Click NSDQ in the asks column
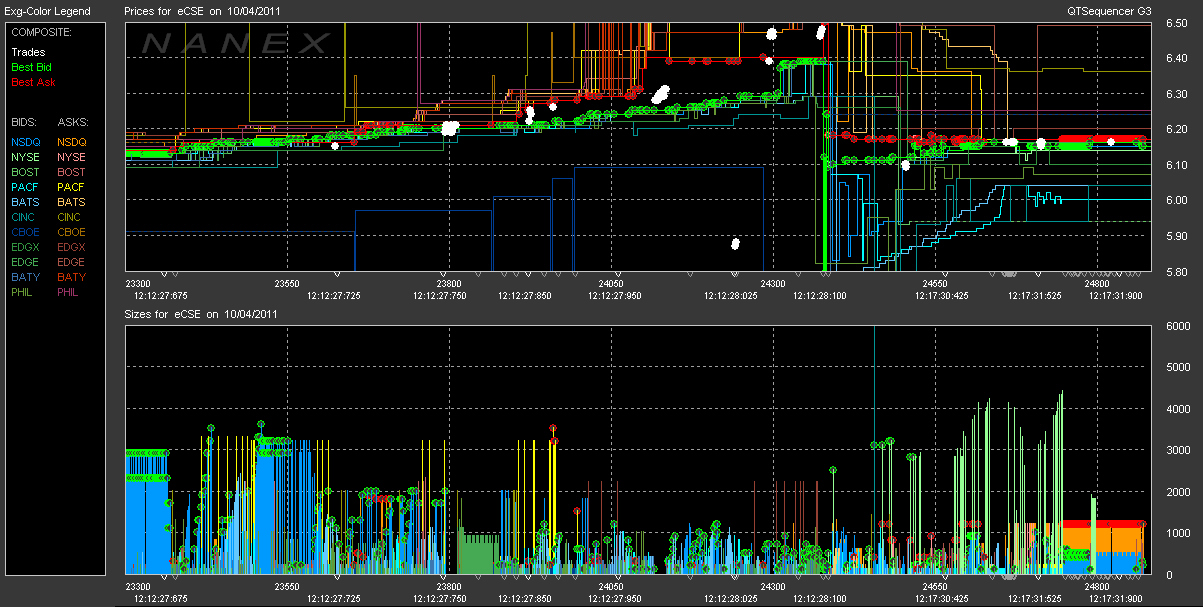 pos(72,142)
